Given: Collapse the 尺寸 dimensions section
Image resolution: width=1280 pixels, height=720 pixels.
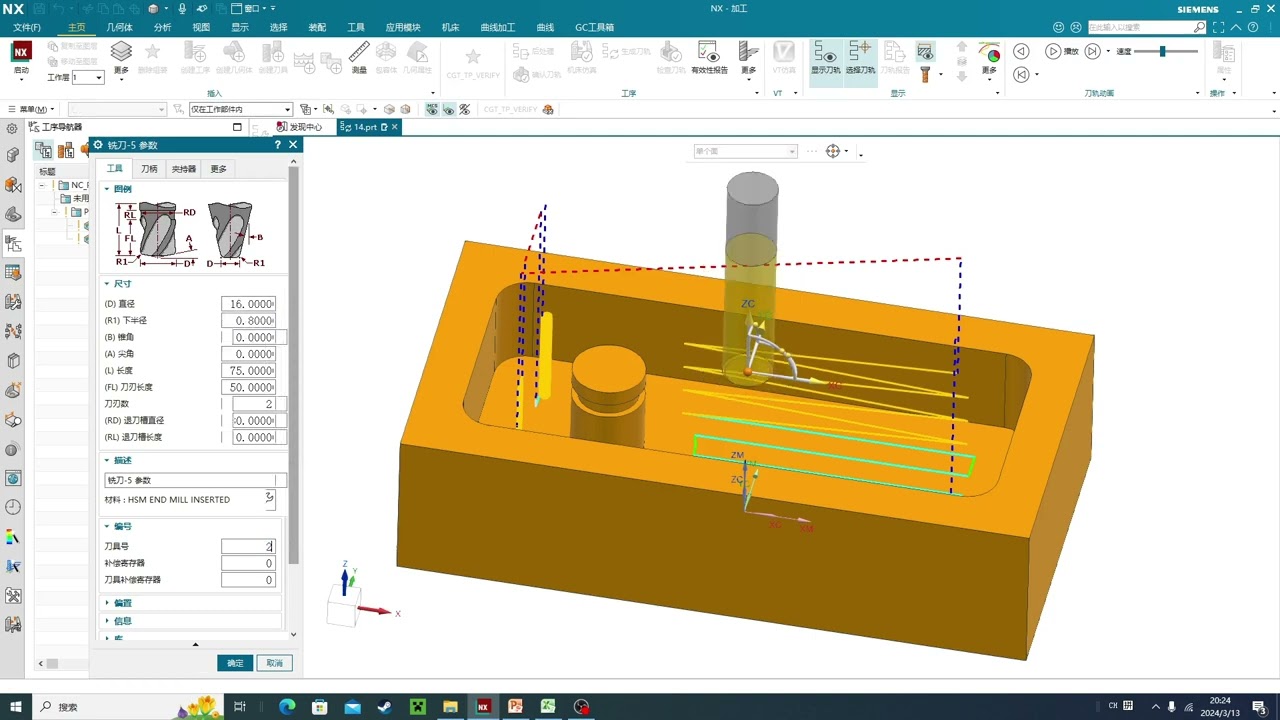Looking at the screenshot, I should [x=121, y=284].
